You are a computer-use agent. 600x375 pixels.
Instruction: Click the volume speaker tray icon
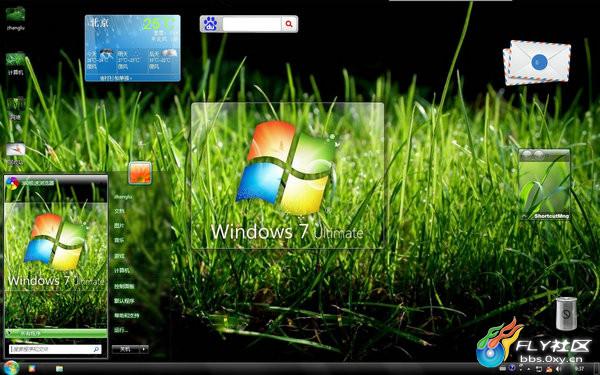(x=557, y=369)
